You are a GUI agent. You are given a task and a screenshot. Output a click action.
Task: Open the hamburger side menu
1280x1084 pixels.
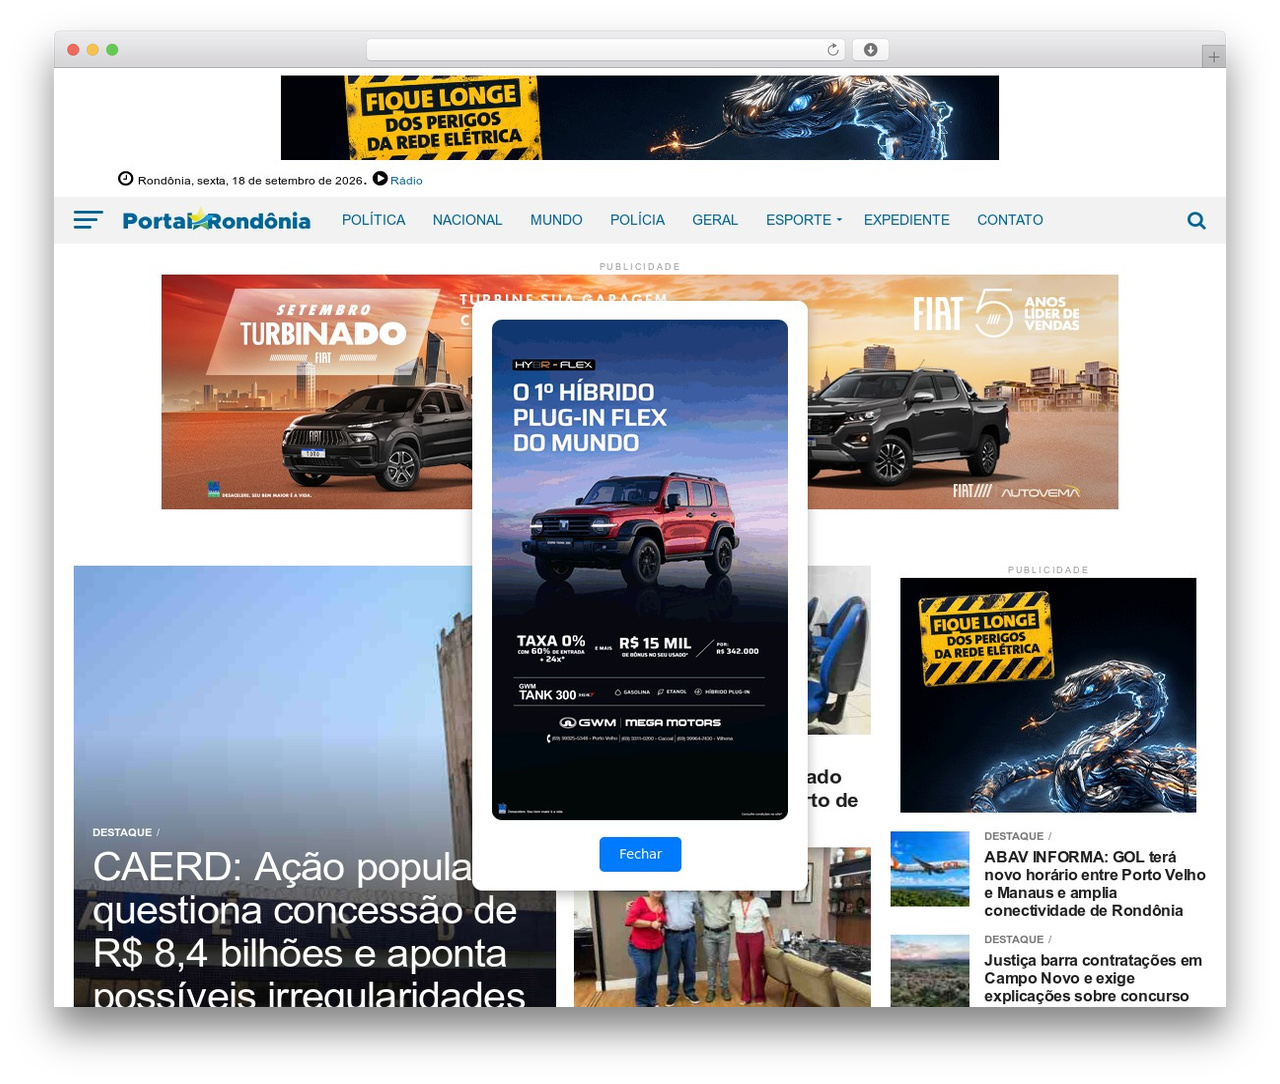point(88,220)
